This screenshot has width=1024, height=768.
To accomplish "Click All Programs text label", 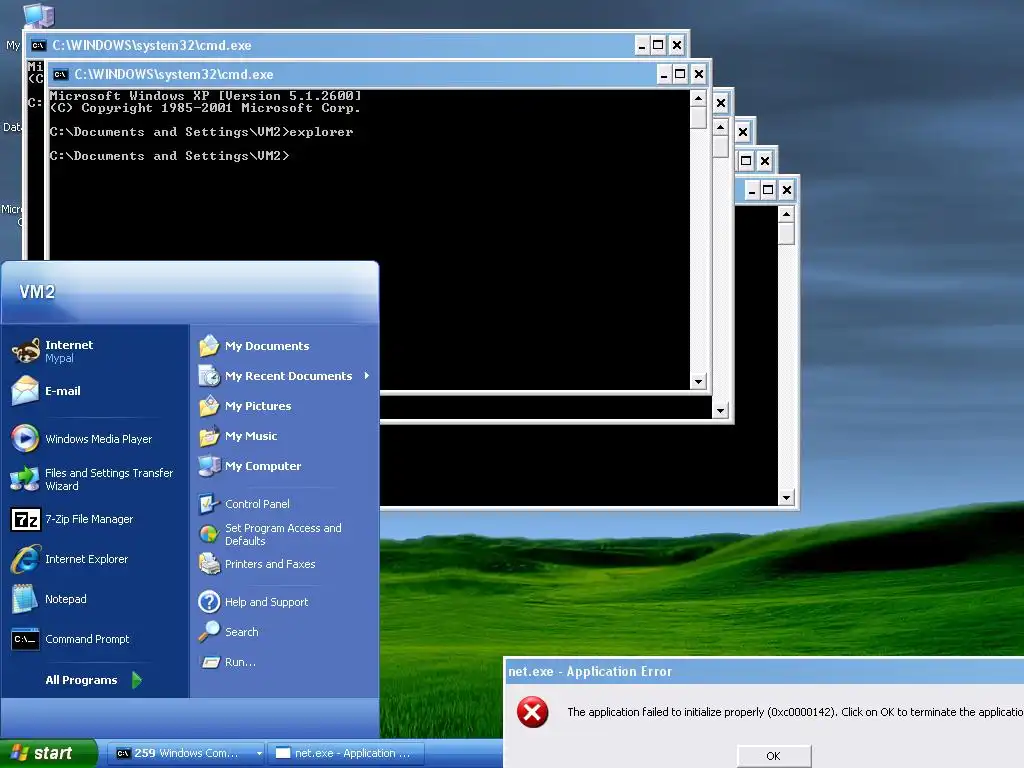I will [81, 680].
